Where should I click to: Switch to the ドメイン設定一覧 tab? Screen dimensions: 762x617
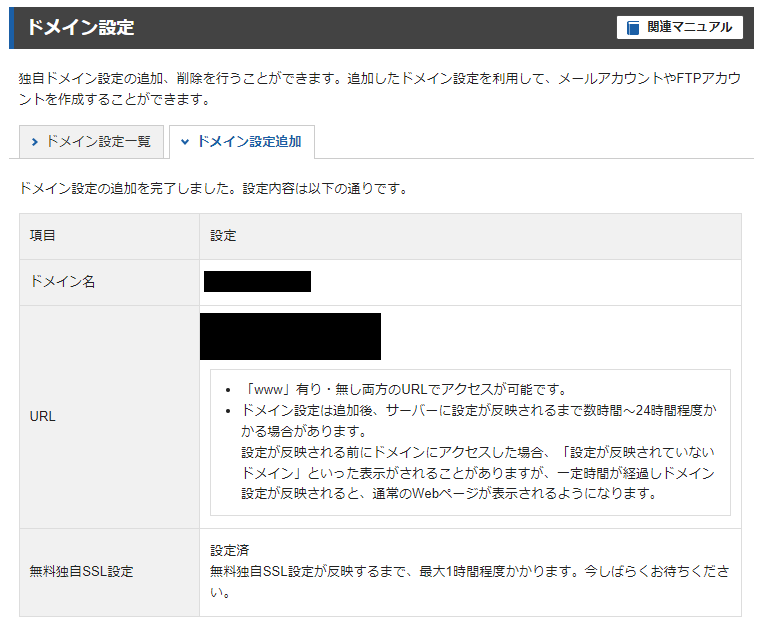[x=90, y=142]
